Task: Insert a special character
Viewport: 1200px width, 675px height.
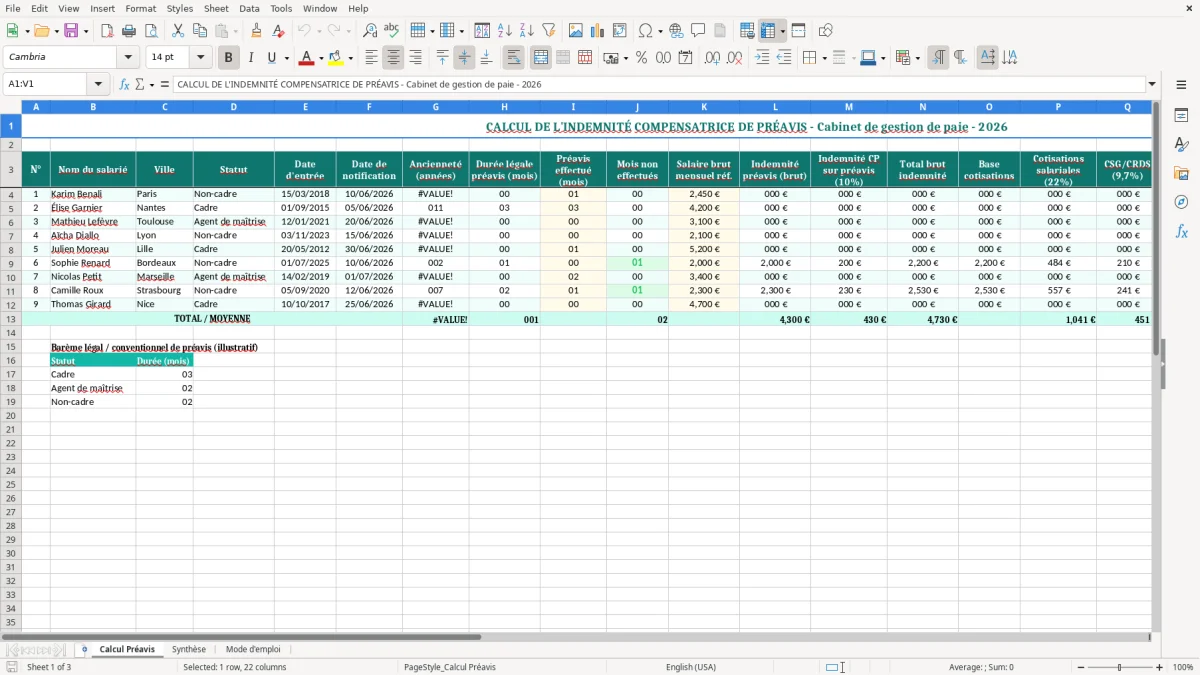Action: (x=645, y=31)
